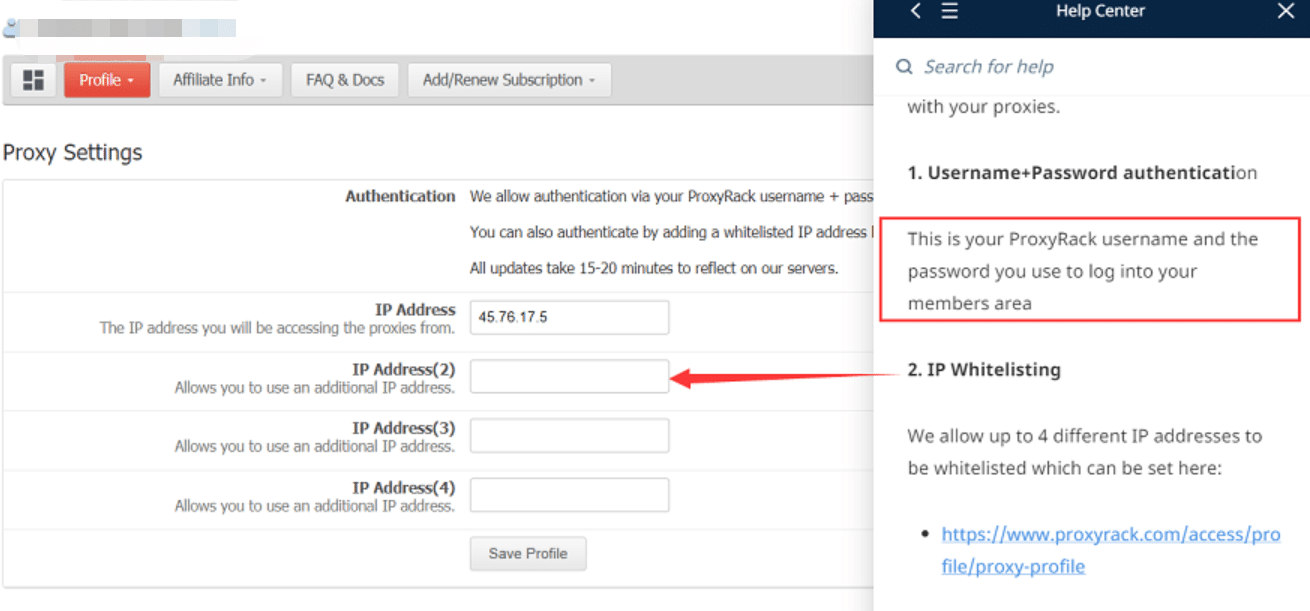Screen dimensions: 1310x611
Task: Click the search magnifier icon in Help Center
Action: tap(904, 66)
